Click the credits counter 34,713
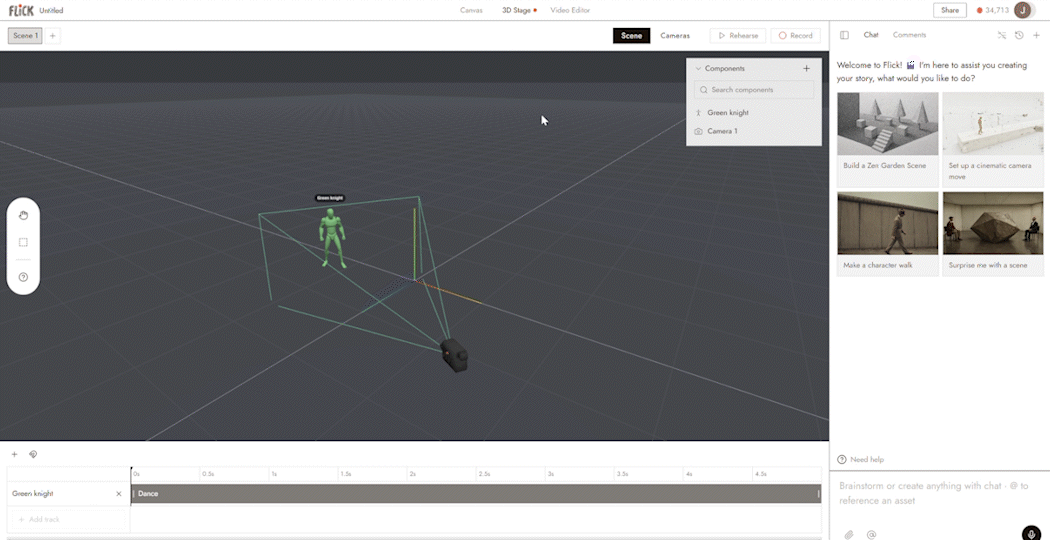1050x540 pixels. 993,10
